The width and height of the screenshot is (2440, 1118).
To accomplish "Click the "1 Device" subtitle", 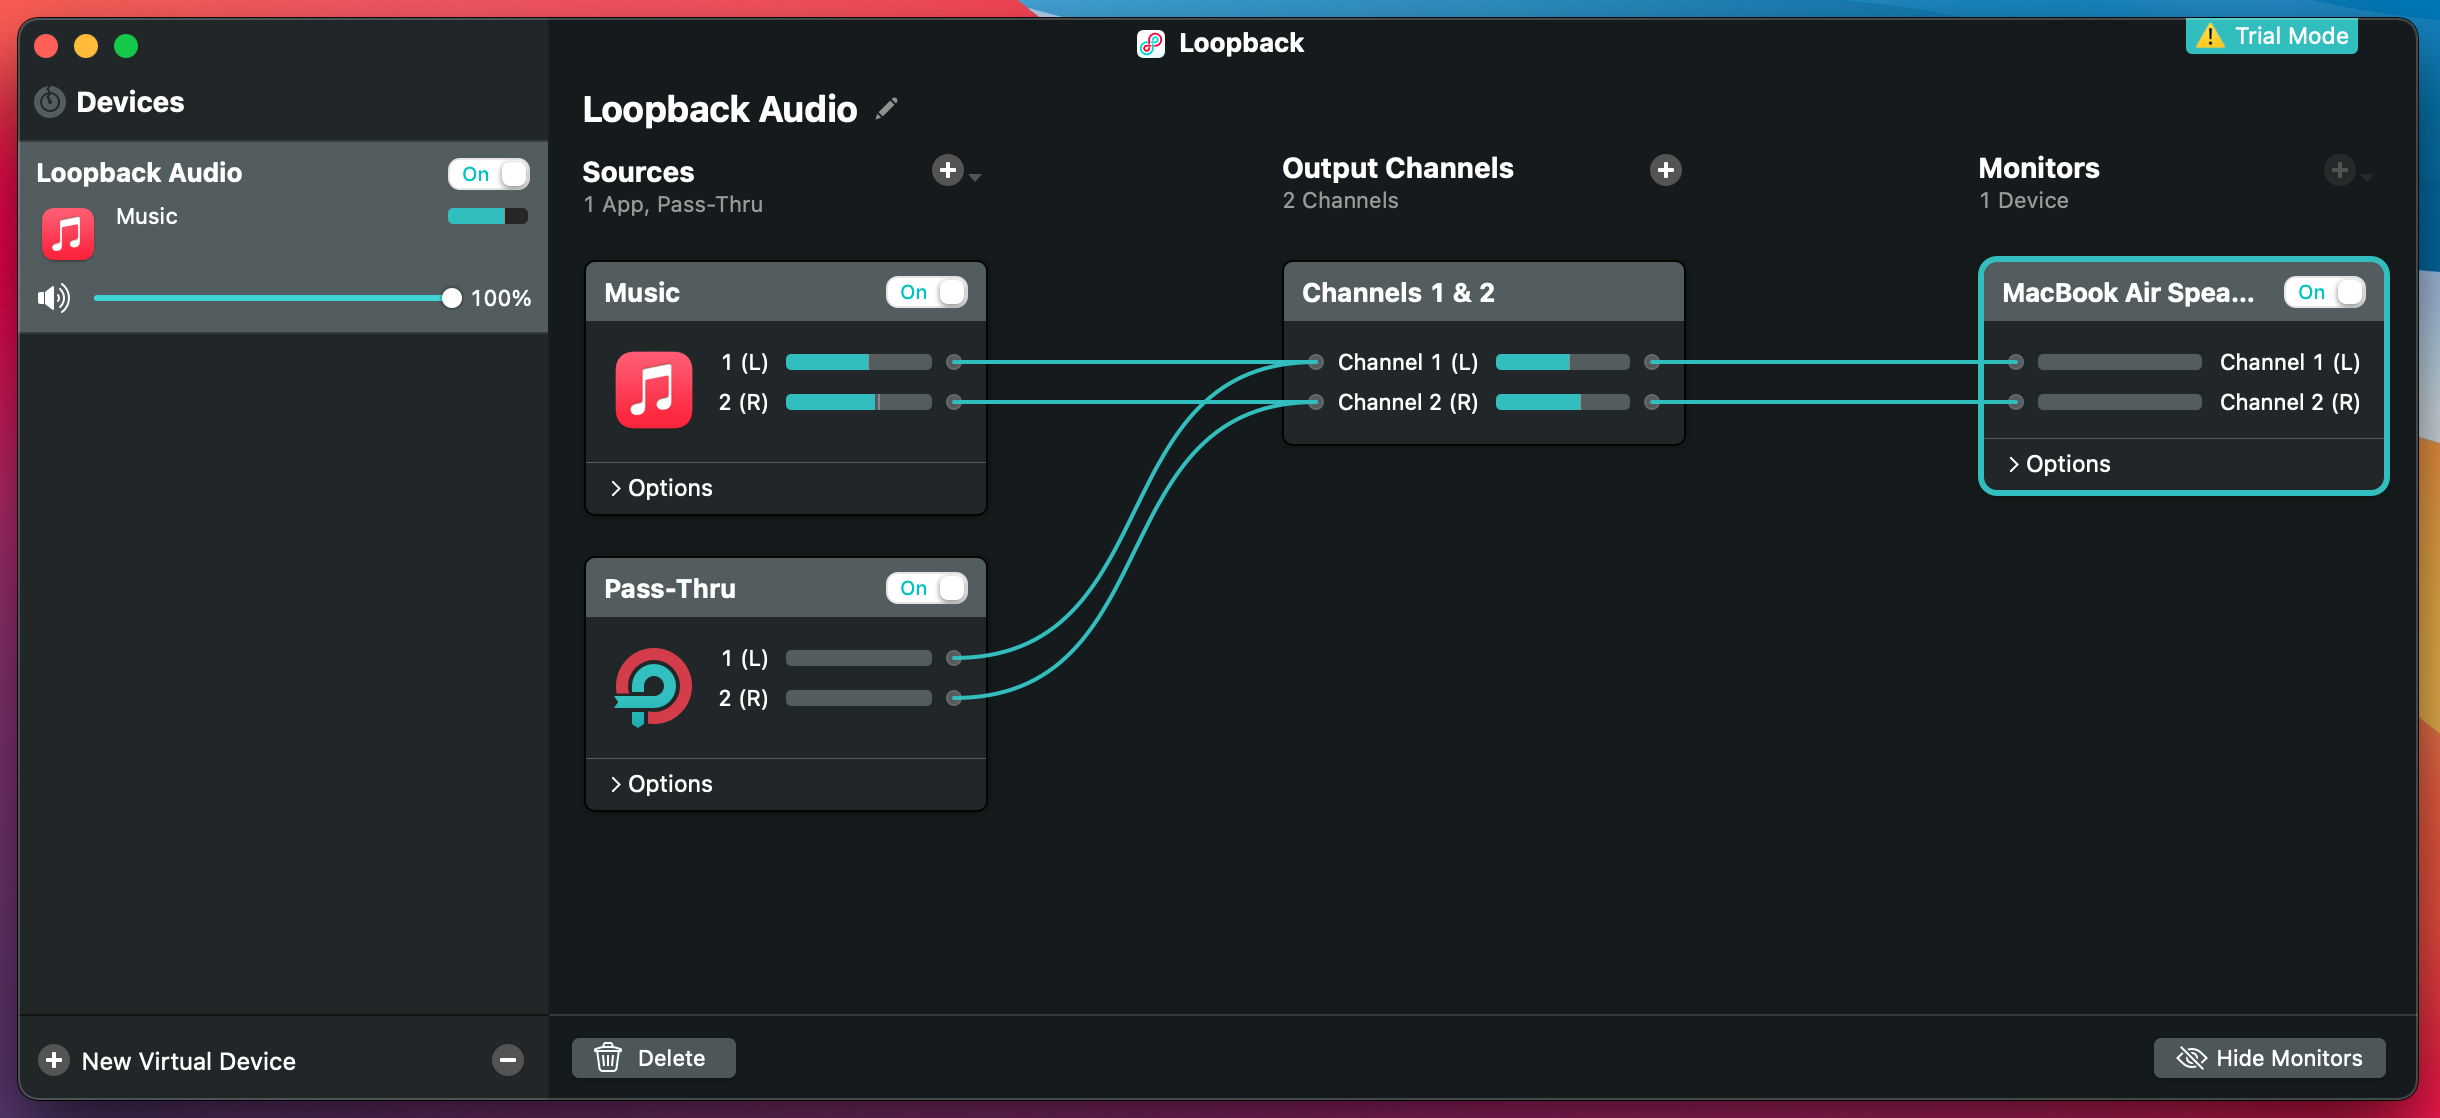I will [x=2024, y=200].
